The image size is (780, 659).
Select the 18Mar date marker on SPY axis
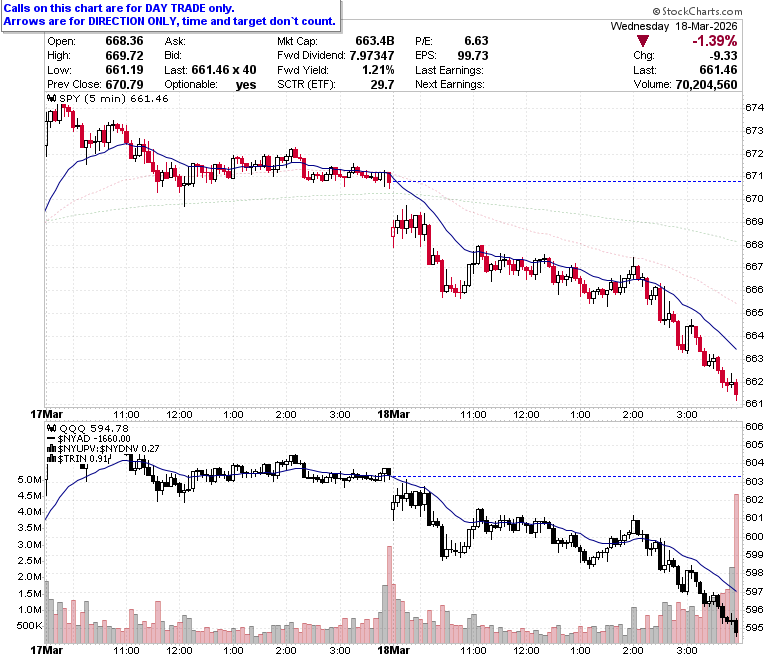393,414
